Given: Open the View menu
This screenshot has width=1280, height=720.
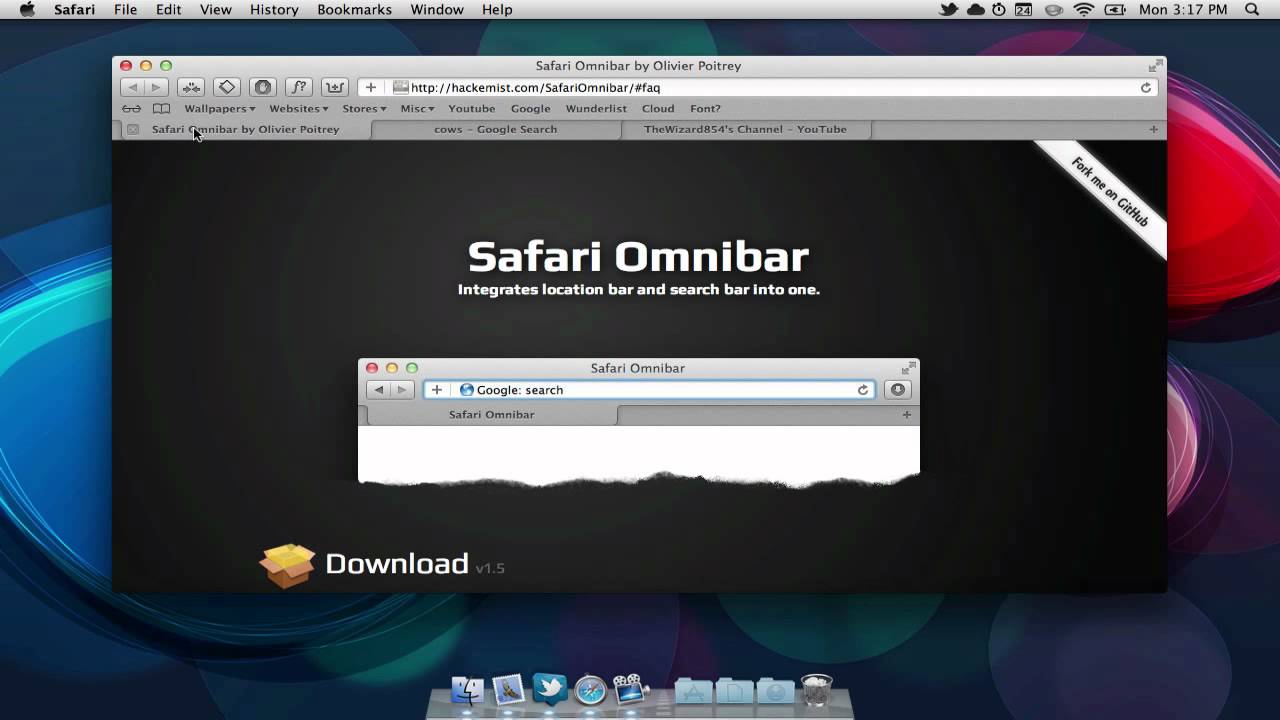Looking at the screenshot, I should pos(216,9).
